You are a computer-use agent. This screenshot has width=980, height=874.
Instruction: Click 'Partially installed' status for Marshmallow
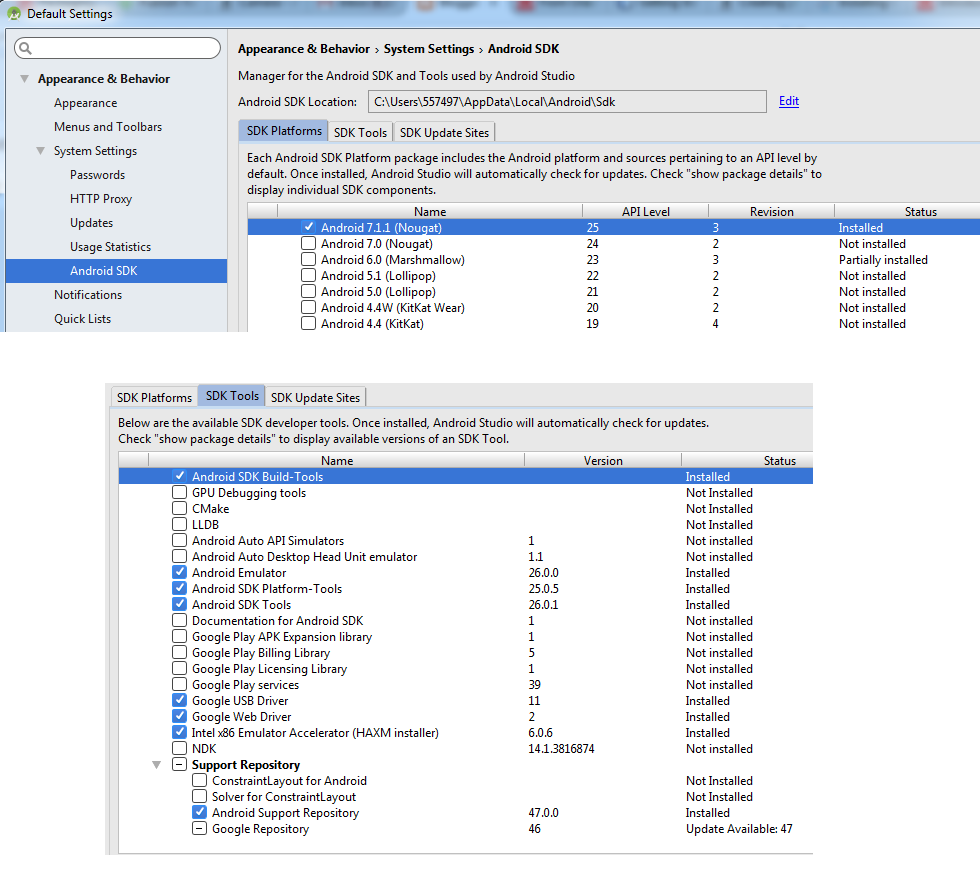(883, 259)
